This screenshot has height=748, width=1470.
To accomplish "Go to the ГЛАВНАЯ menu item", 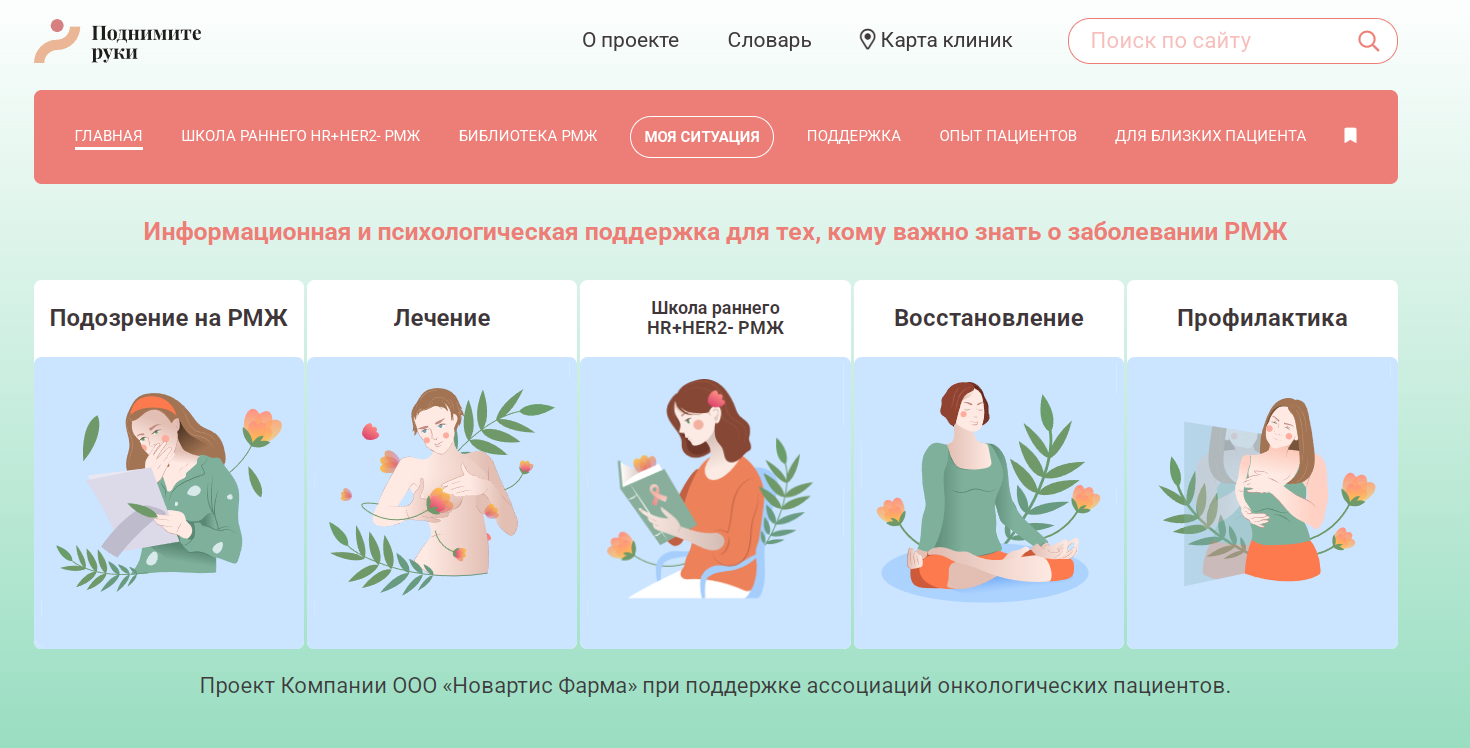I will [x=109, y=136].
